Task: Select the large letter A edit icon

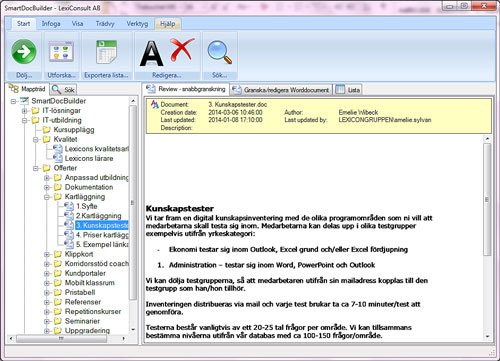Action: pos(151,53)
